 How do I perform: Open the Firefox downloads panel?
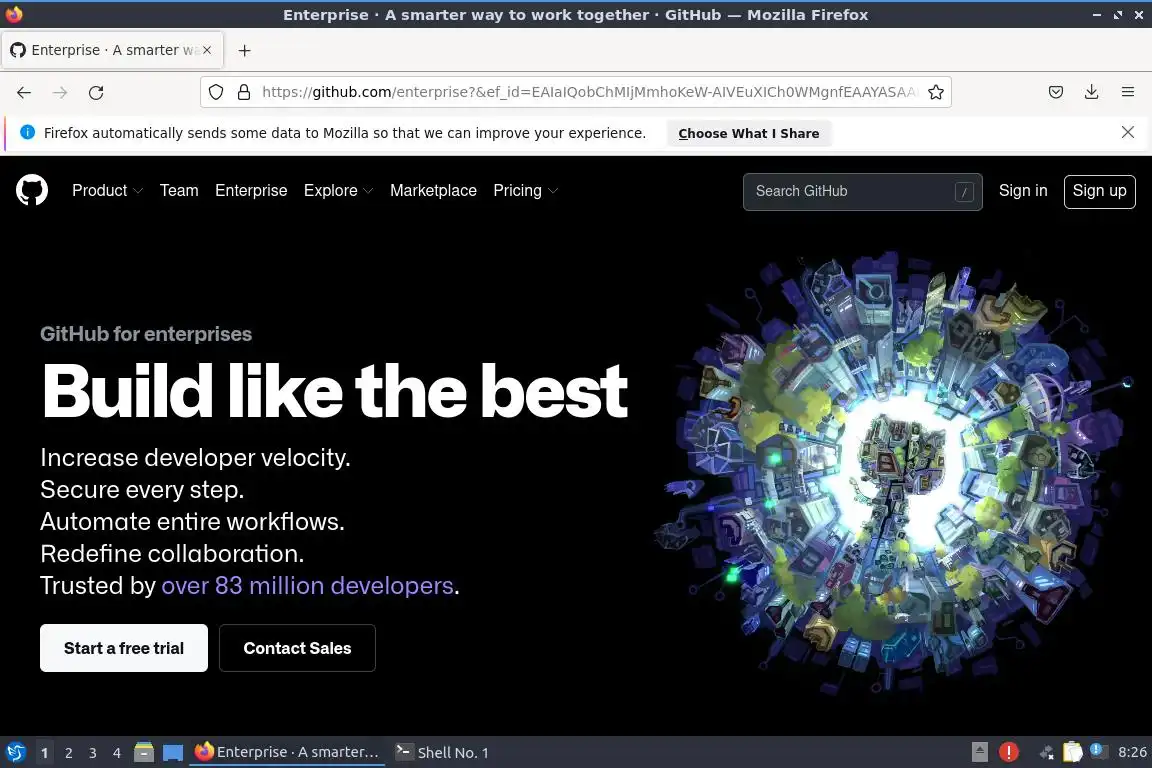[1092, 92]
